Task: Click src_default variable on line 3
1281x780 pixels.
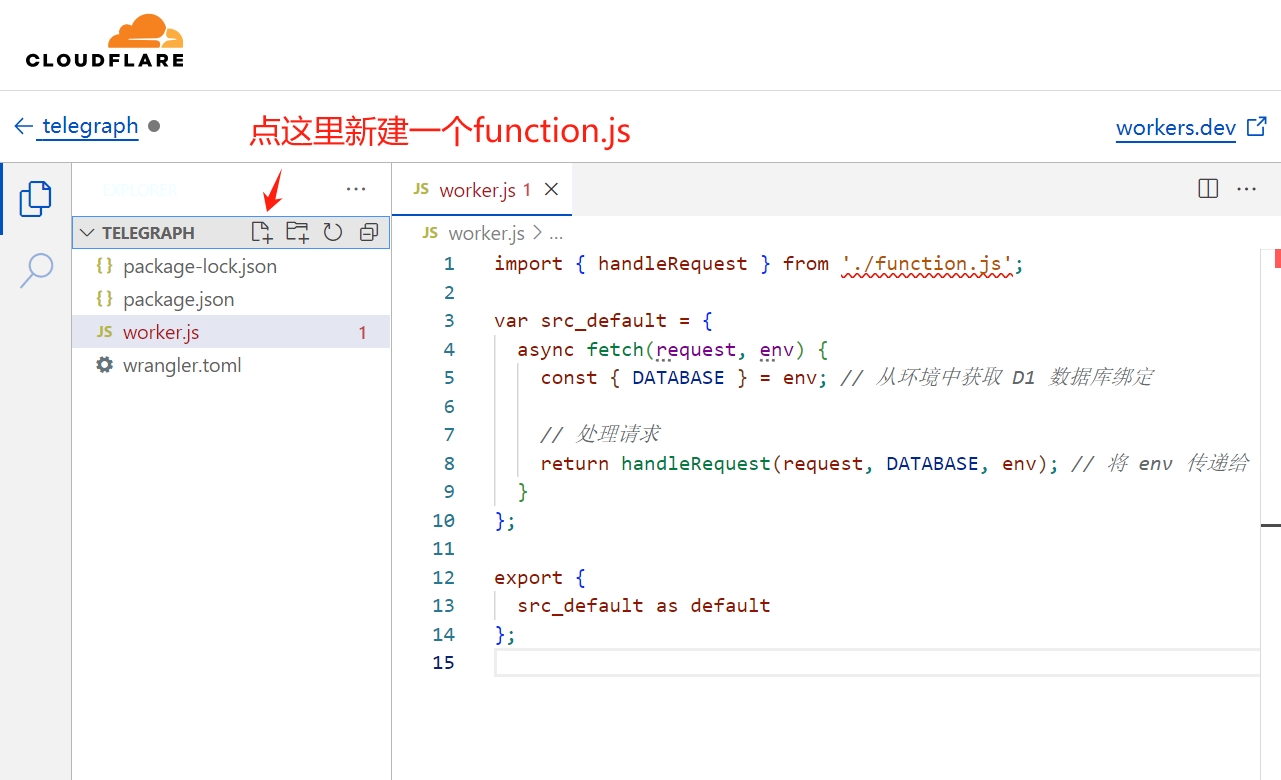Action: point(603,321)
